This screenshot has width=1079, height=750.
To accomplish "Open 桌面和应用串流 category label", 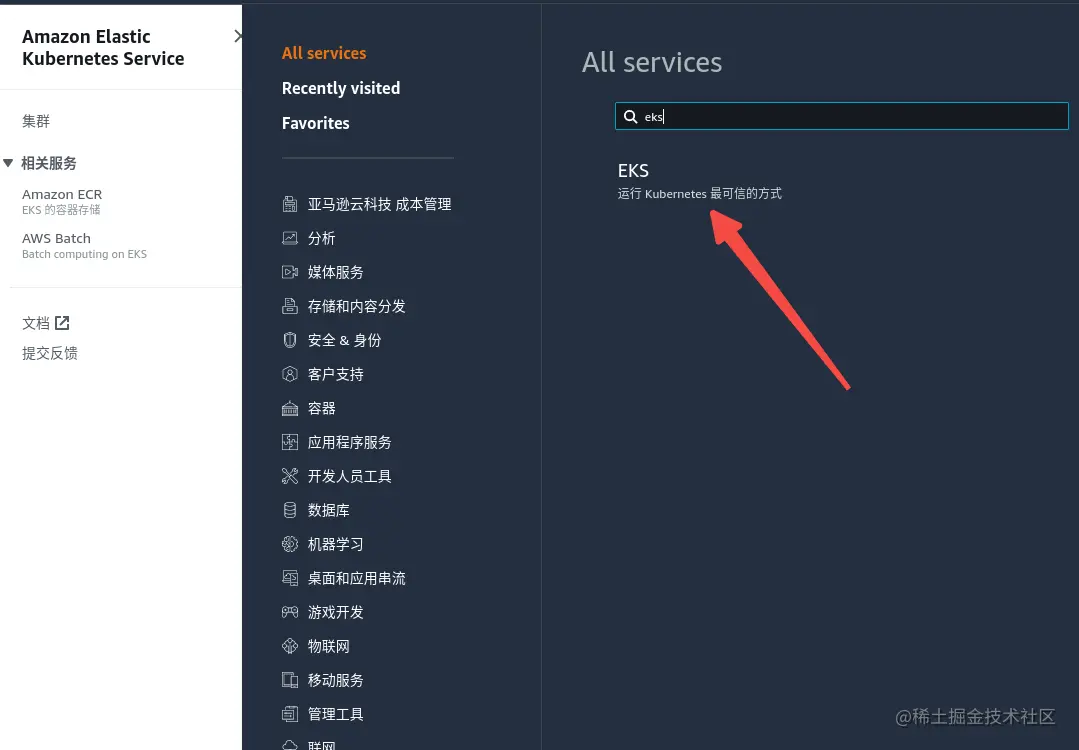I will click(x=356, y=578).
